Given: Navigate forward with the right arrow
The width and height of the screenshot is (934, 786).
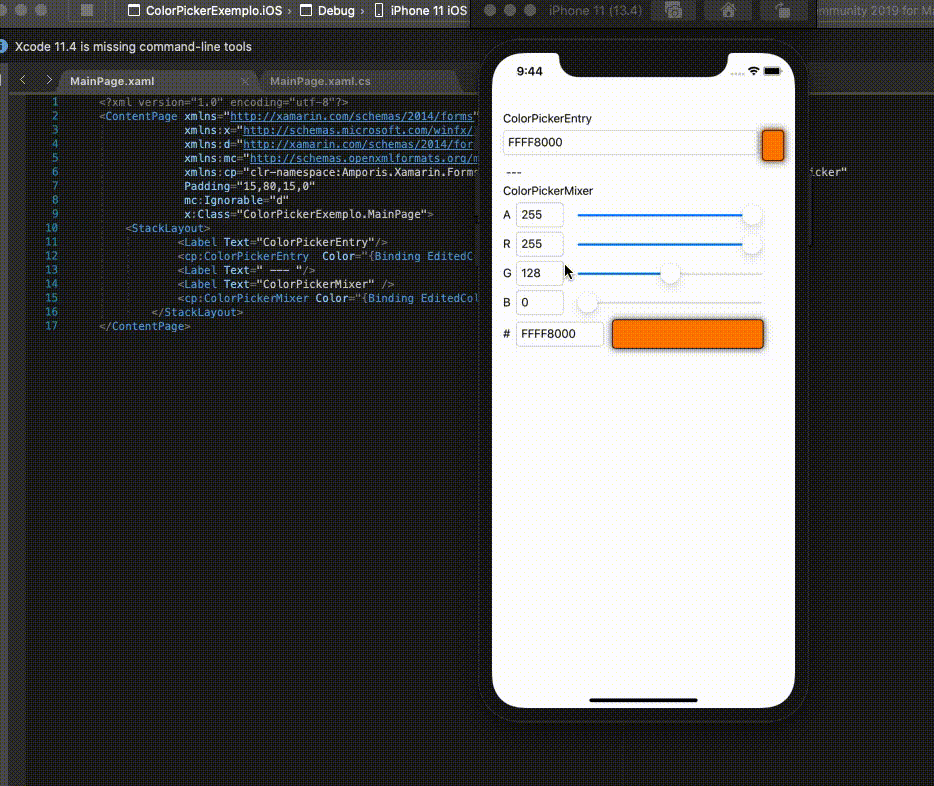Looking at the screenshot, I should 49,80.
